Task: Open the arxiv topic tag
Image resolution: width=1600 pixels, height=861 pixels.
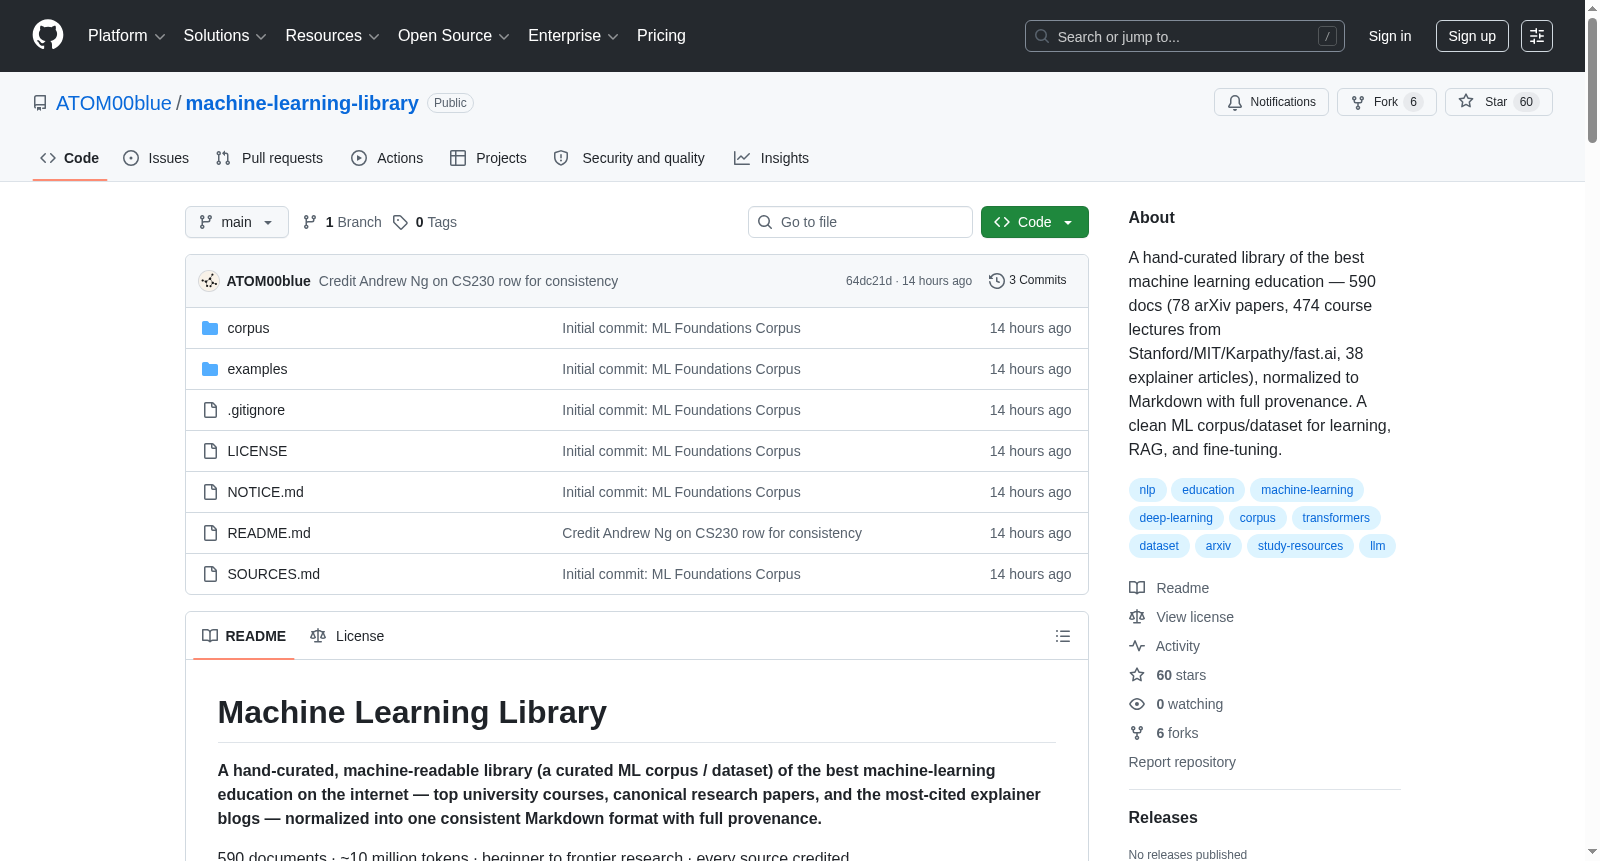Action: [1218, 546]
